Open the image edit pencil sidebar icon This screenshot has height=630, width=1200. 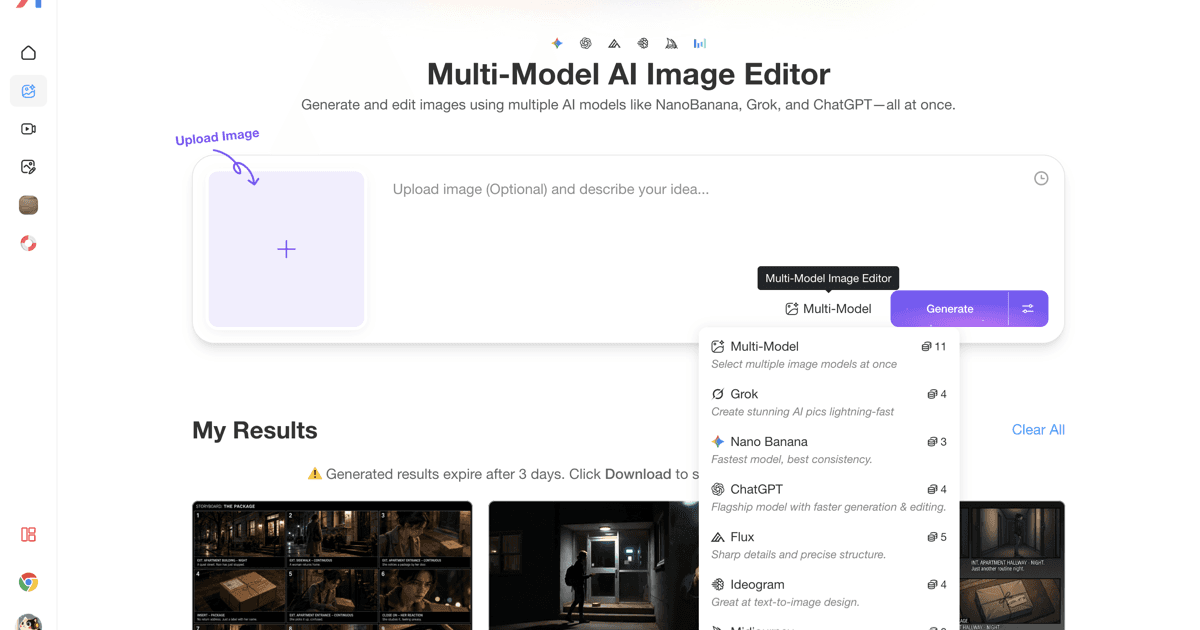(28, 167)
